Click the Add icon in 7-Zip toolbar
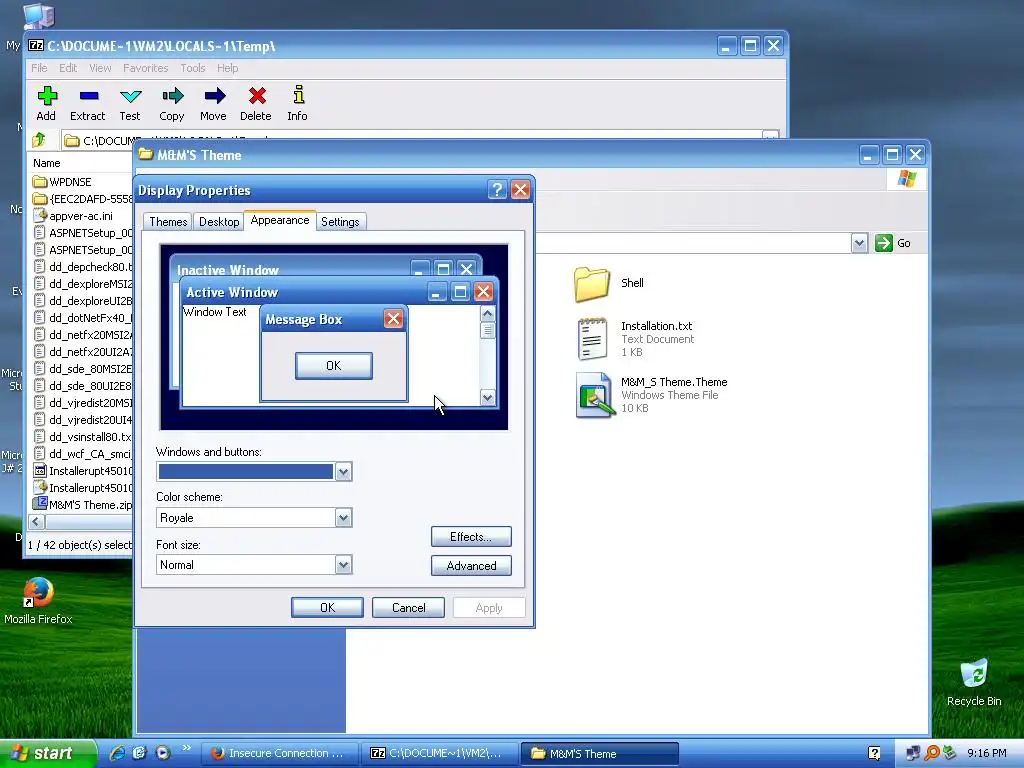Screen dimensions: 1024x768 click(x=46, y=97)
